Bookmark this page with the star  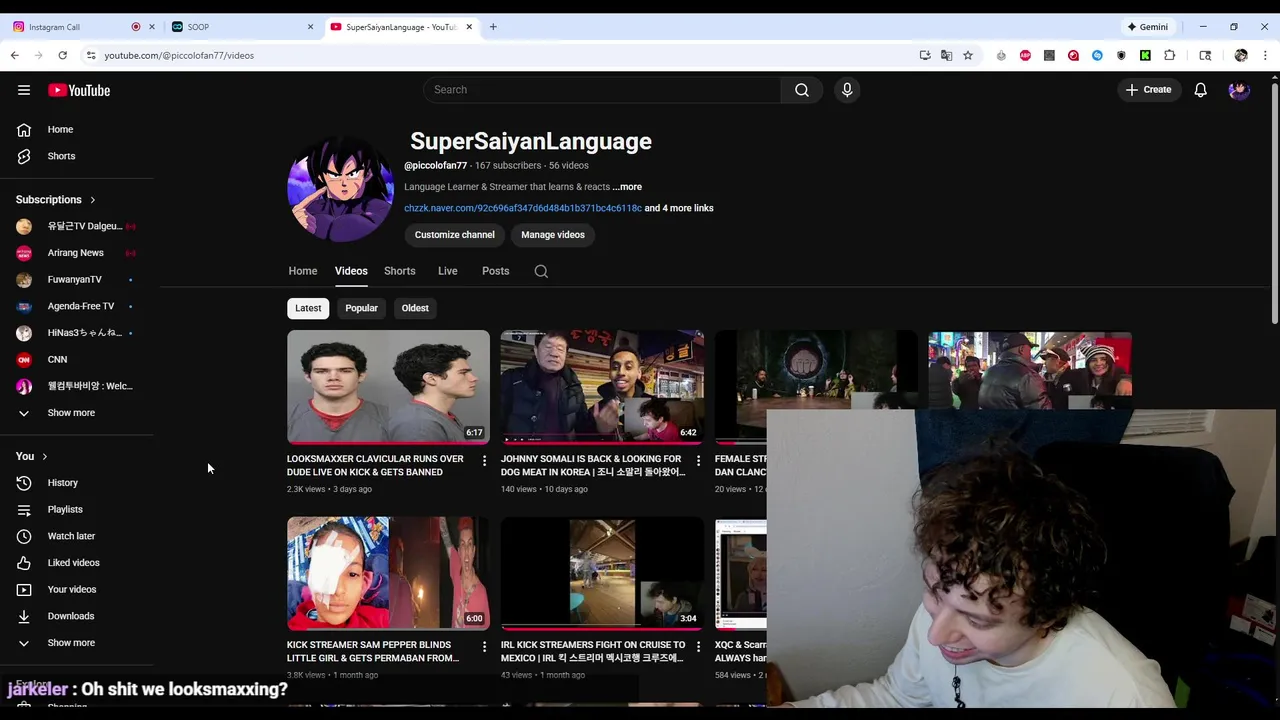point(968,55)
